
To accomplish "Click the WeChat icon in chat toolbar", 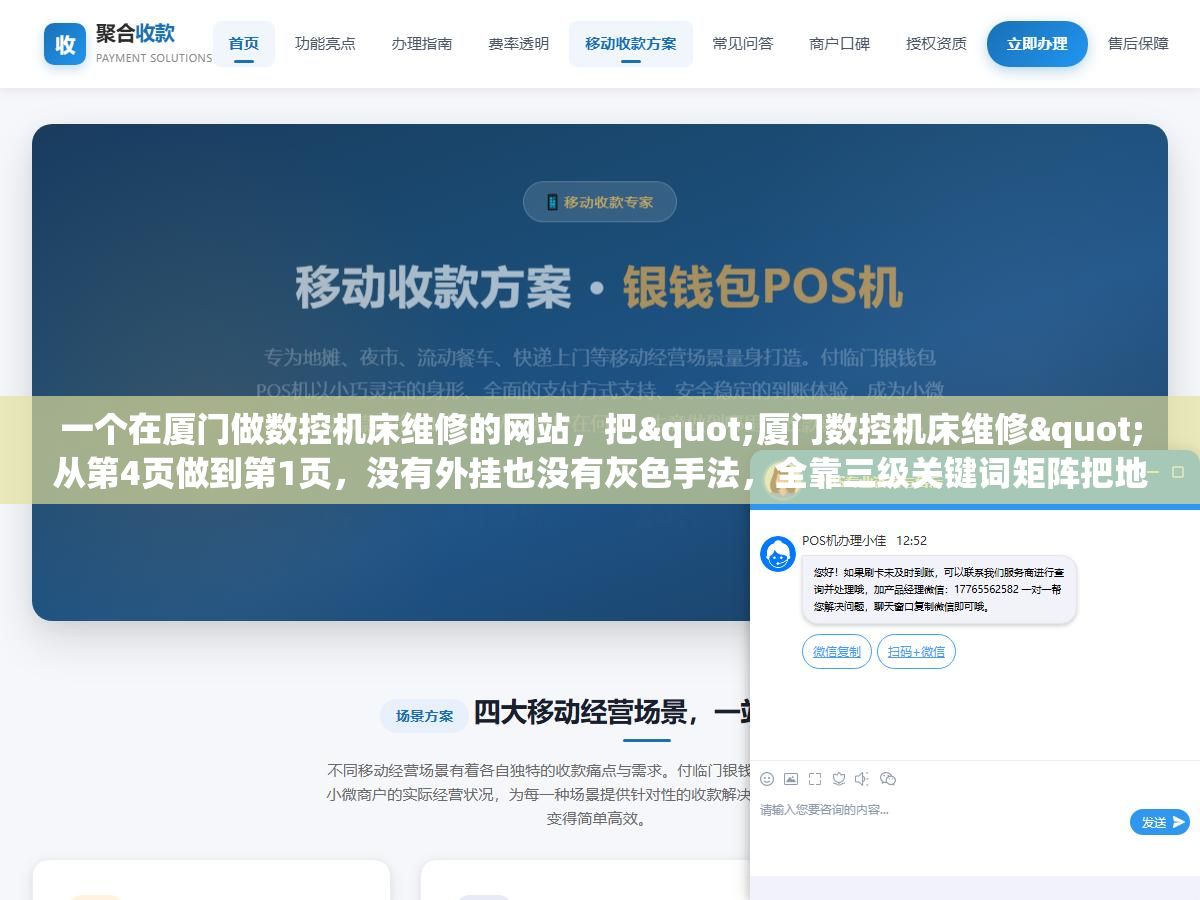I will (x=888, y=779).
